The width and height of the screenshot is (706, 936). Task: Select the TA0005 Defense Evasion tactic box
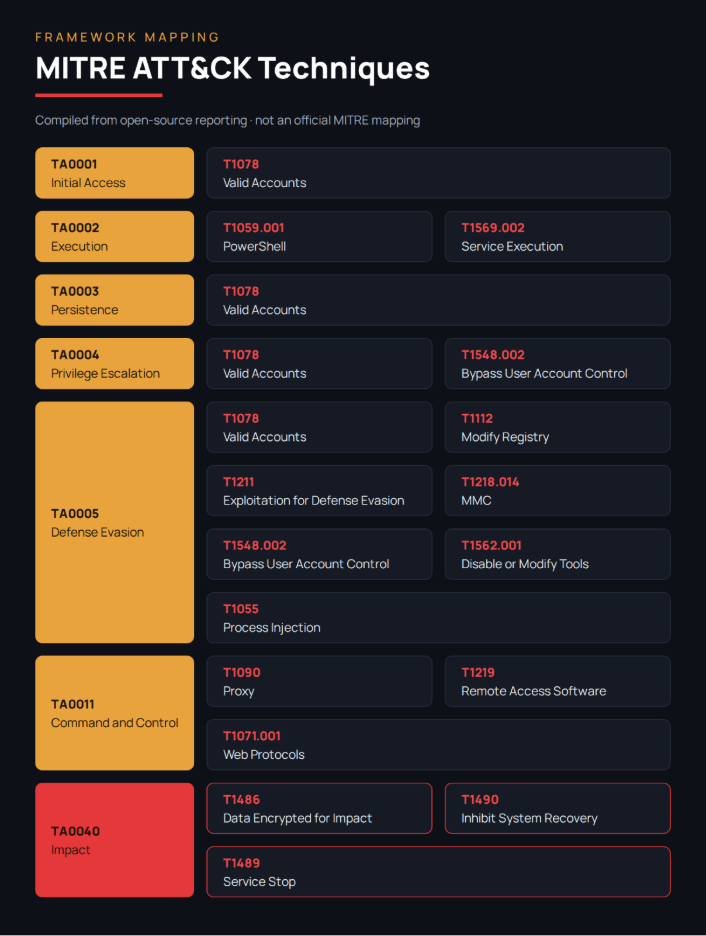click(115, 522)
